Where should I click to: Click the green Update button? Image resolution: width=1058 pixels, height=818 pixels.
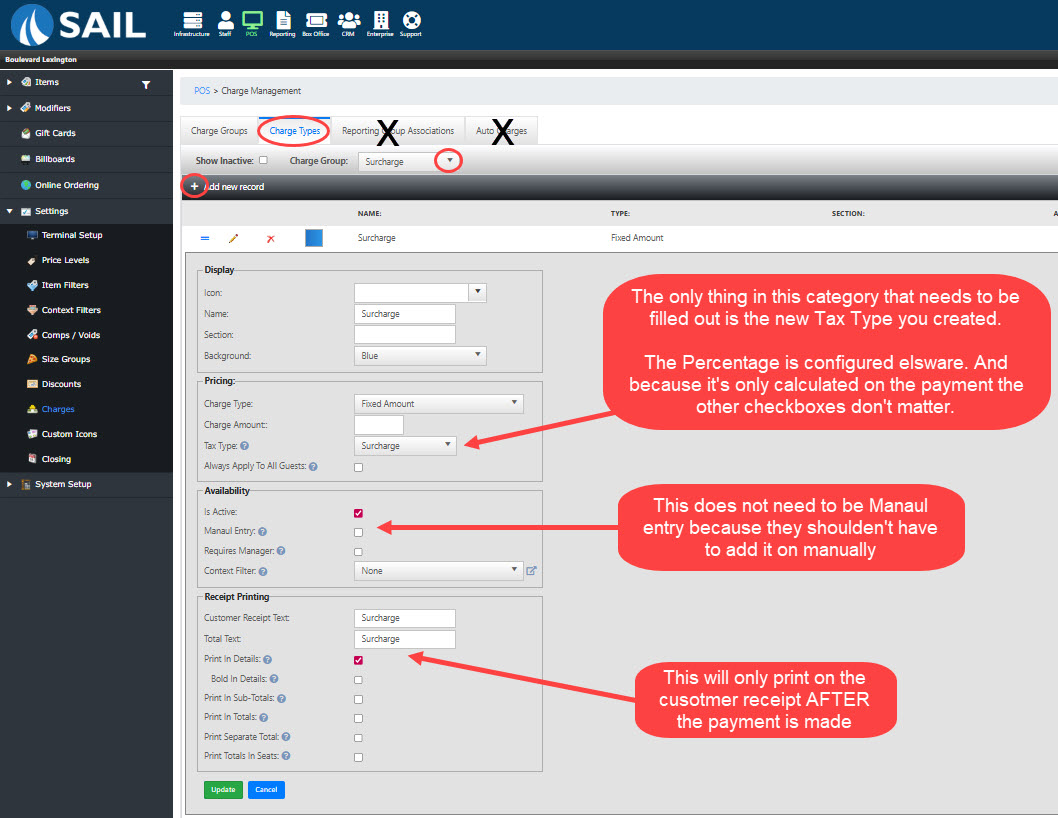coord(223,790)
